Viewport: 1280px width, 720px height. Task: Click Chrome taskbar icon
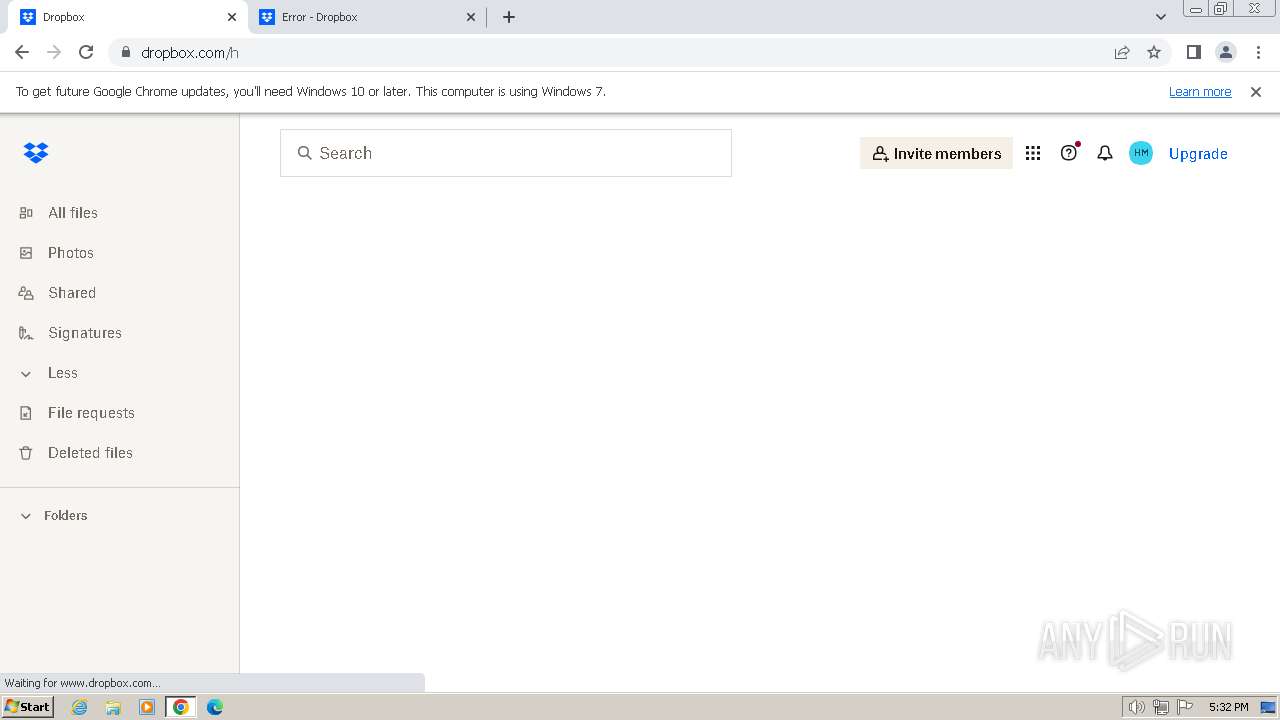(181, 707)
